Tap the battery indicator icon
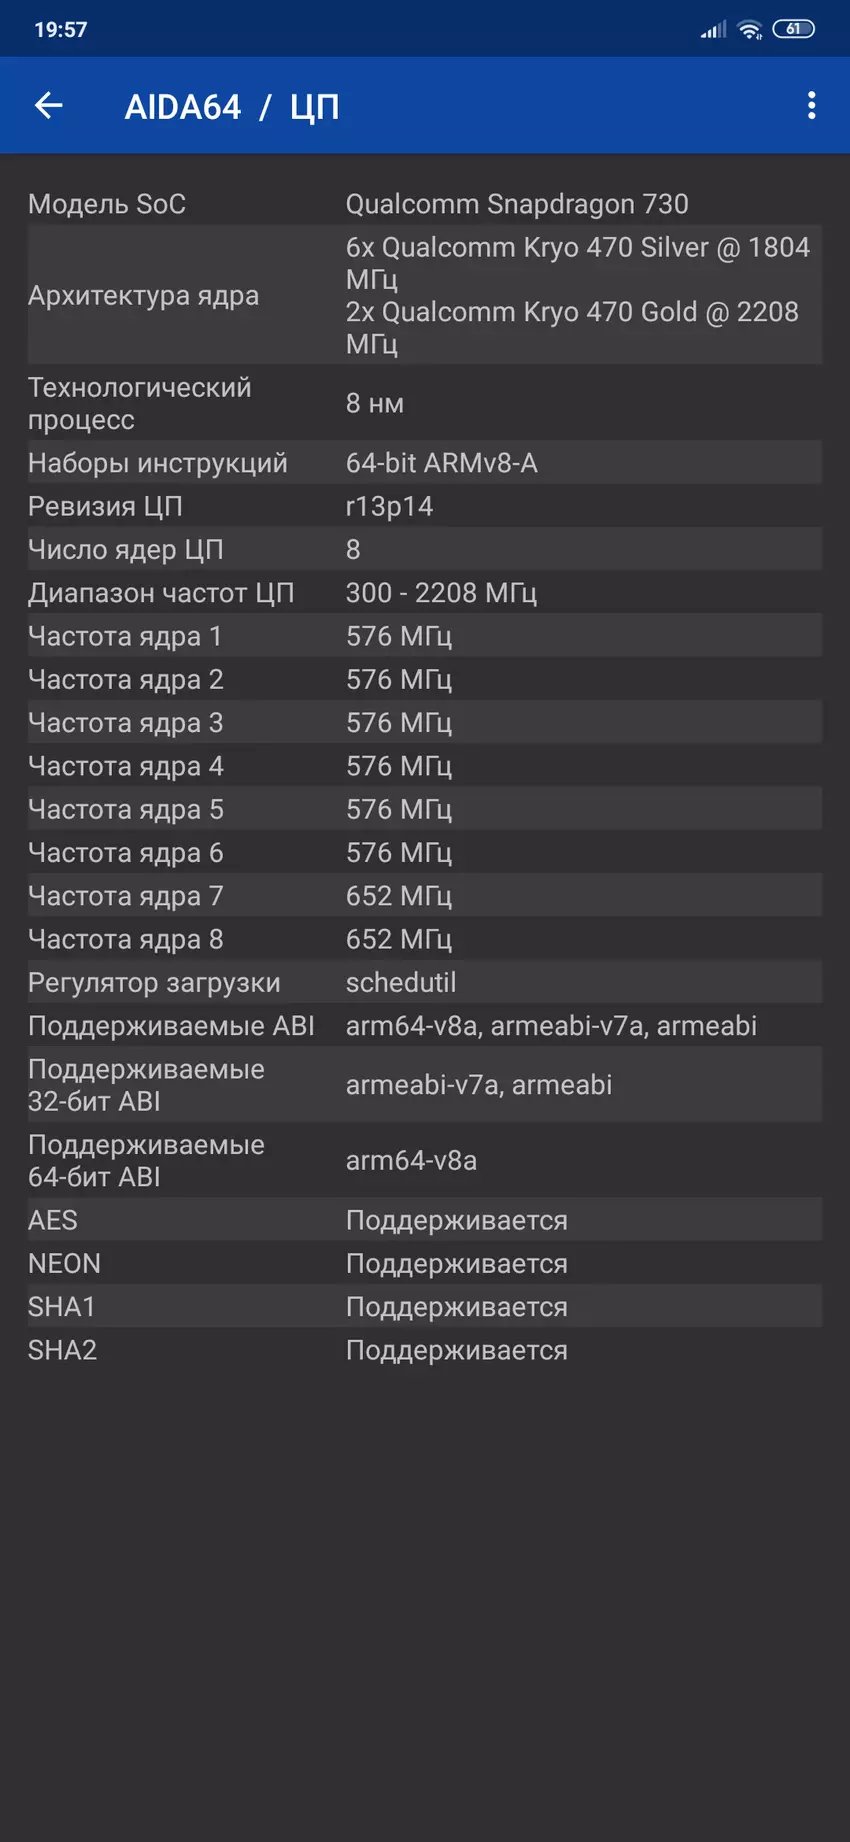Viewport: 850px width, 1842px height. click(794, 29)
